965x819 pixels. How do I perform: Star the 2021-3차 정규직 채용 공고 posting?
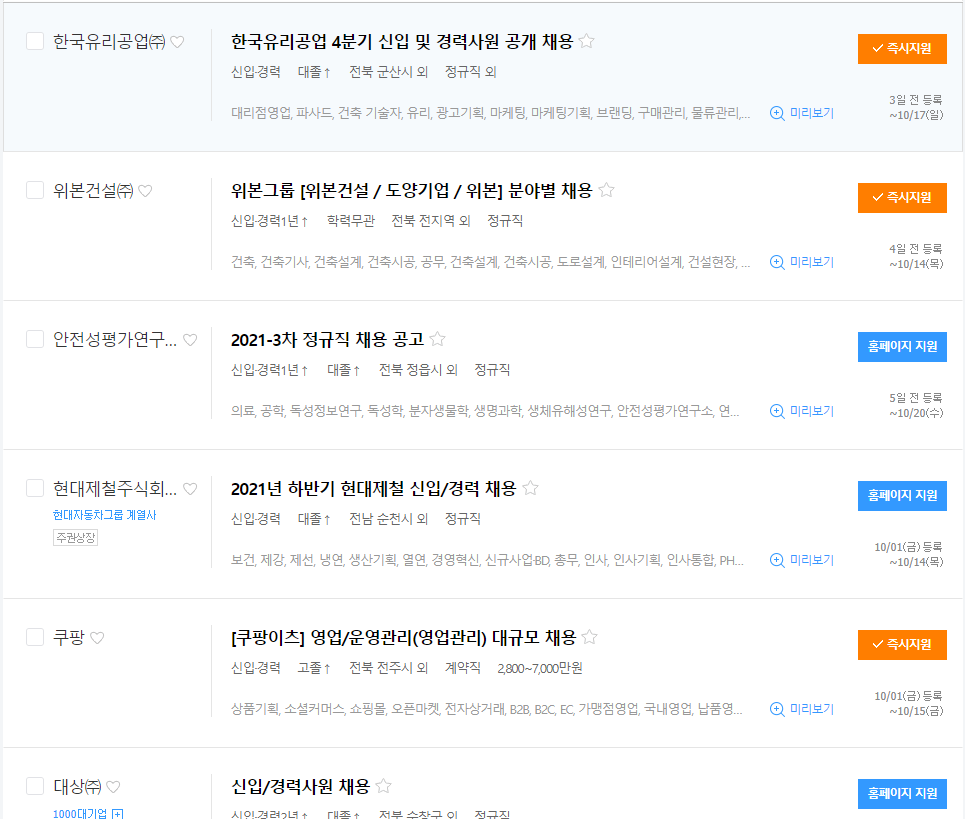(x=438, y=339)
